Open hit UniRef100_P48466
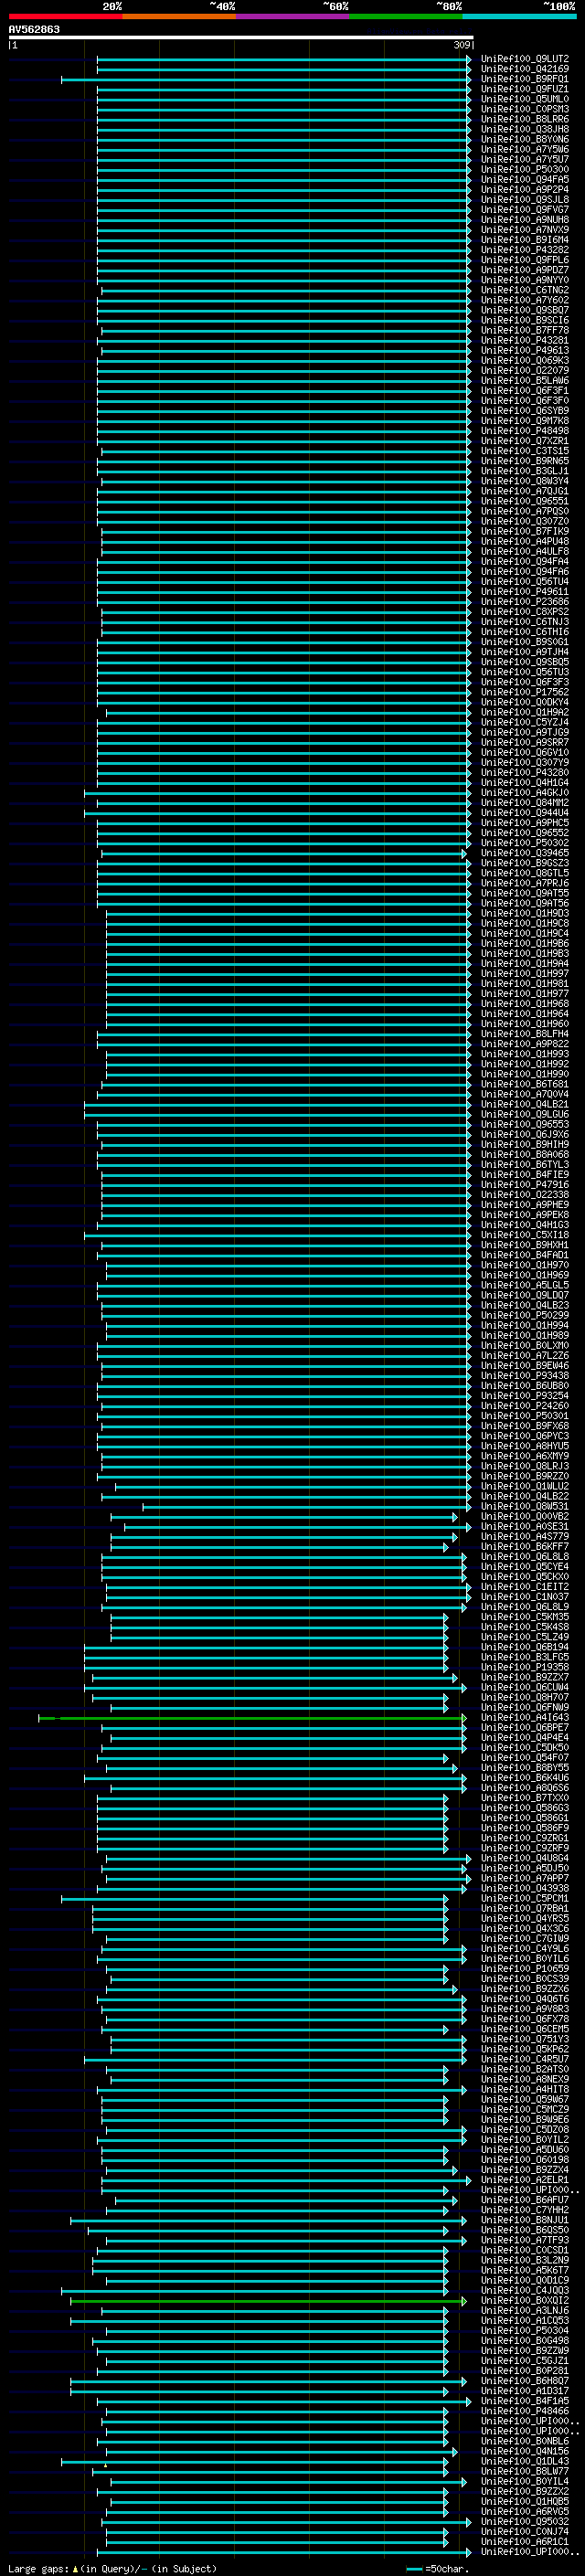Image resolution: width=585 pixels, height=2576 pixels. (524, 2411)
